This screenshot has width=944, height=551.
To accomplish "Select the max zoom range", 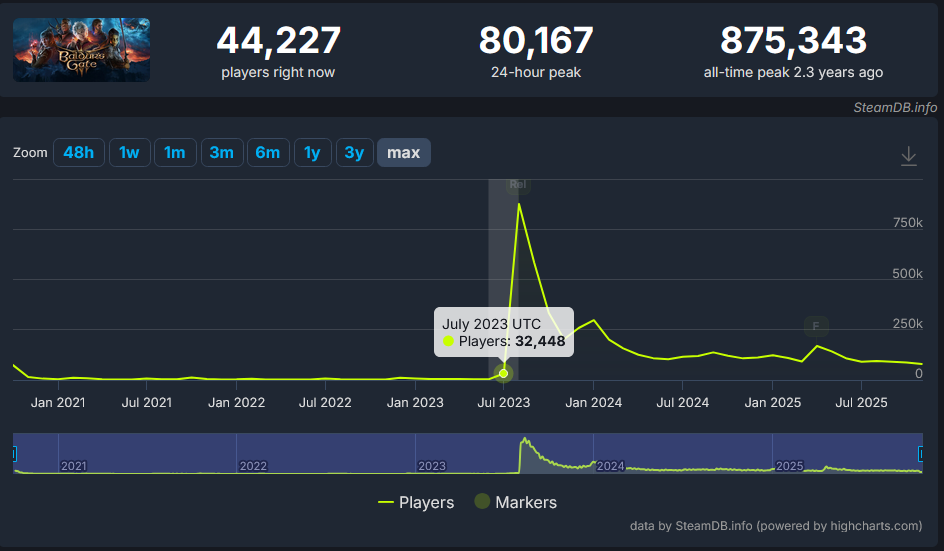I will (403, 152).
